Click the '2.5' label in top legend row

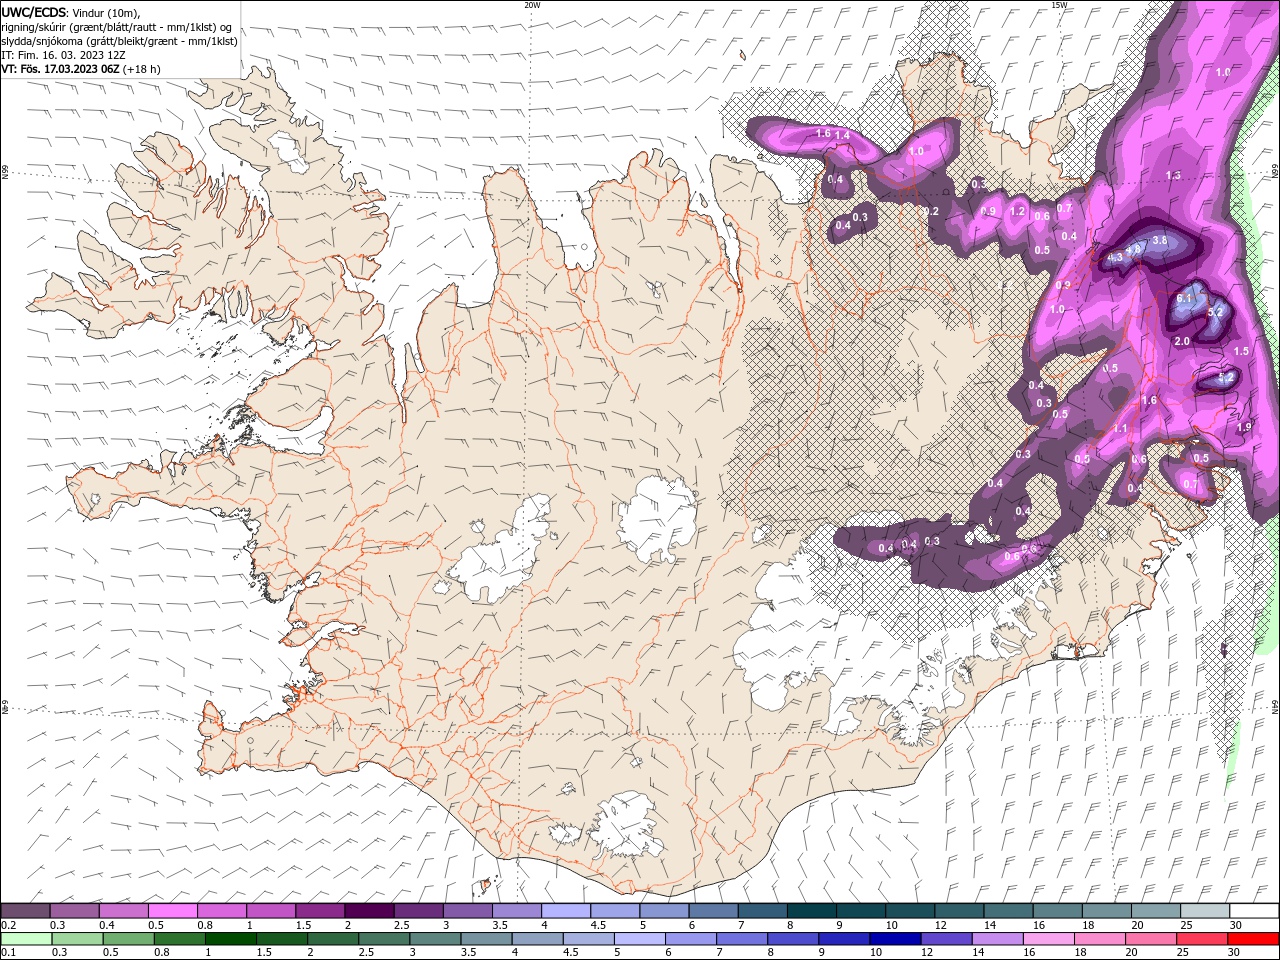pyautogui.click(x=402, y=925)
